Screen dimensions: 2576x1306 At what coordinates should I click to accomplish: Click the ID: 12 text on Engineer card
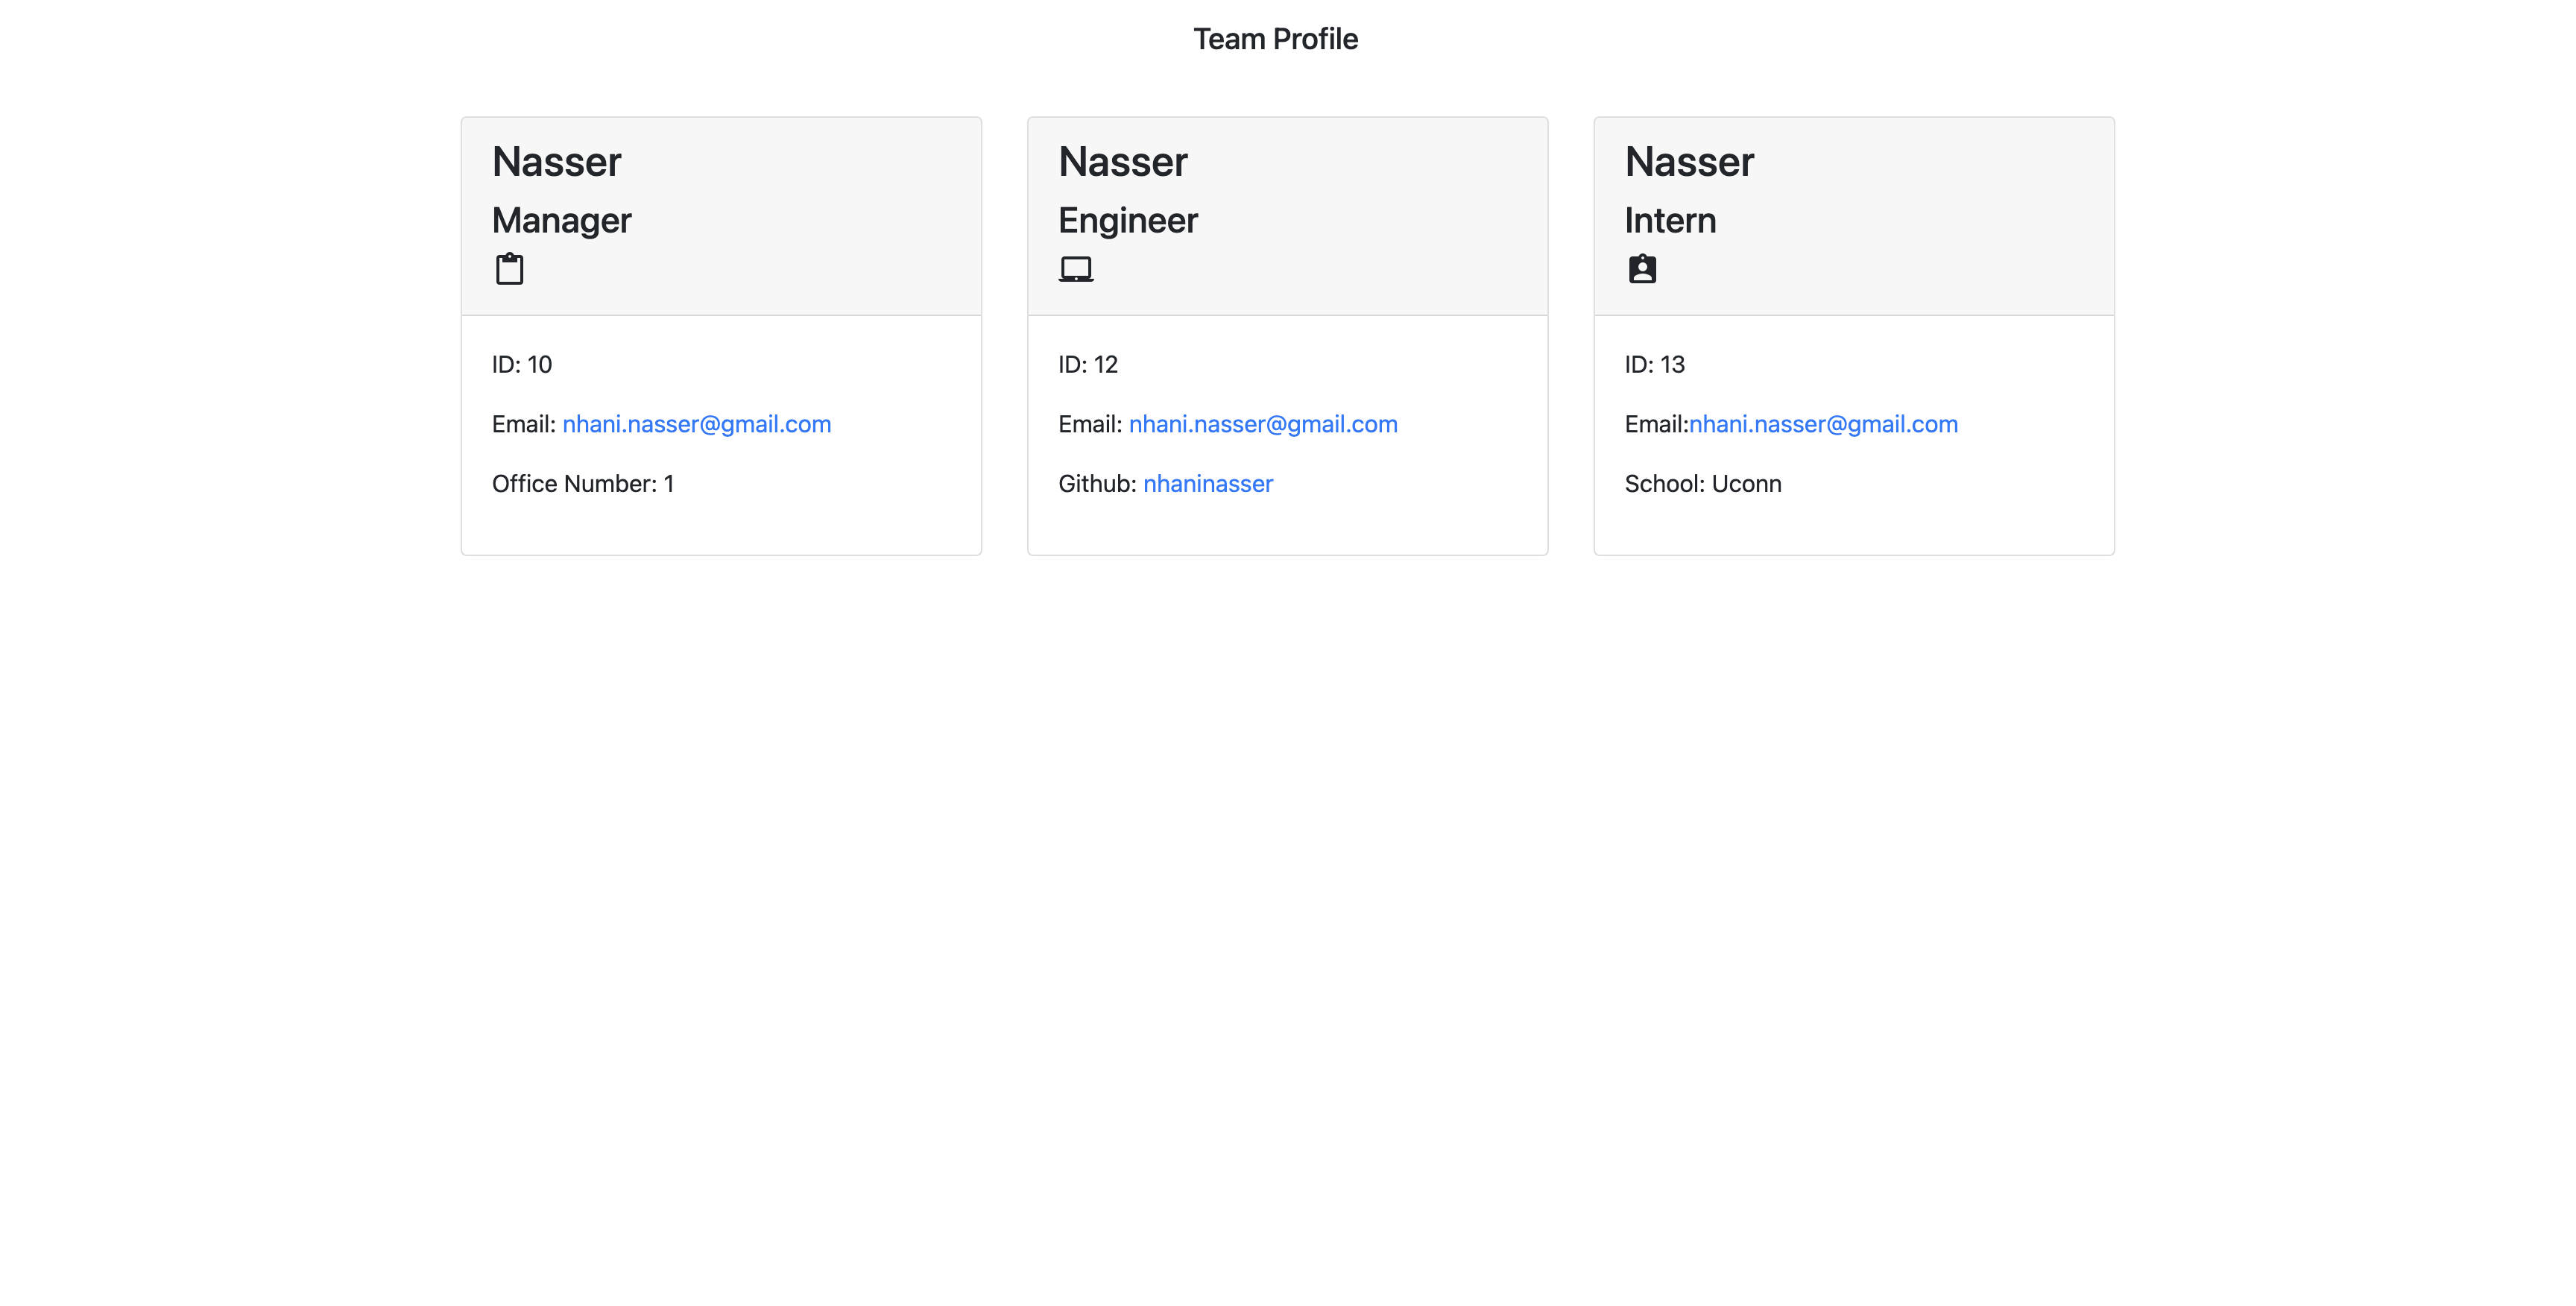click(x=1088, y=364)
